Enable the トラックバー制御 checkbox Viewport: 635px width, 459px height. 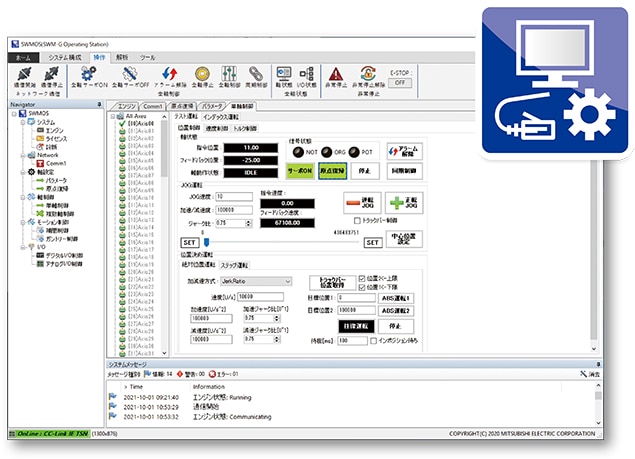tap(357, 220)
